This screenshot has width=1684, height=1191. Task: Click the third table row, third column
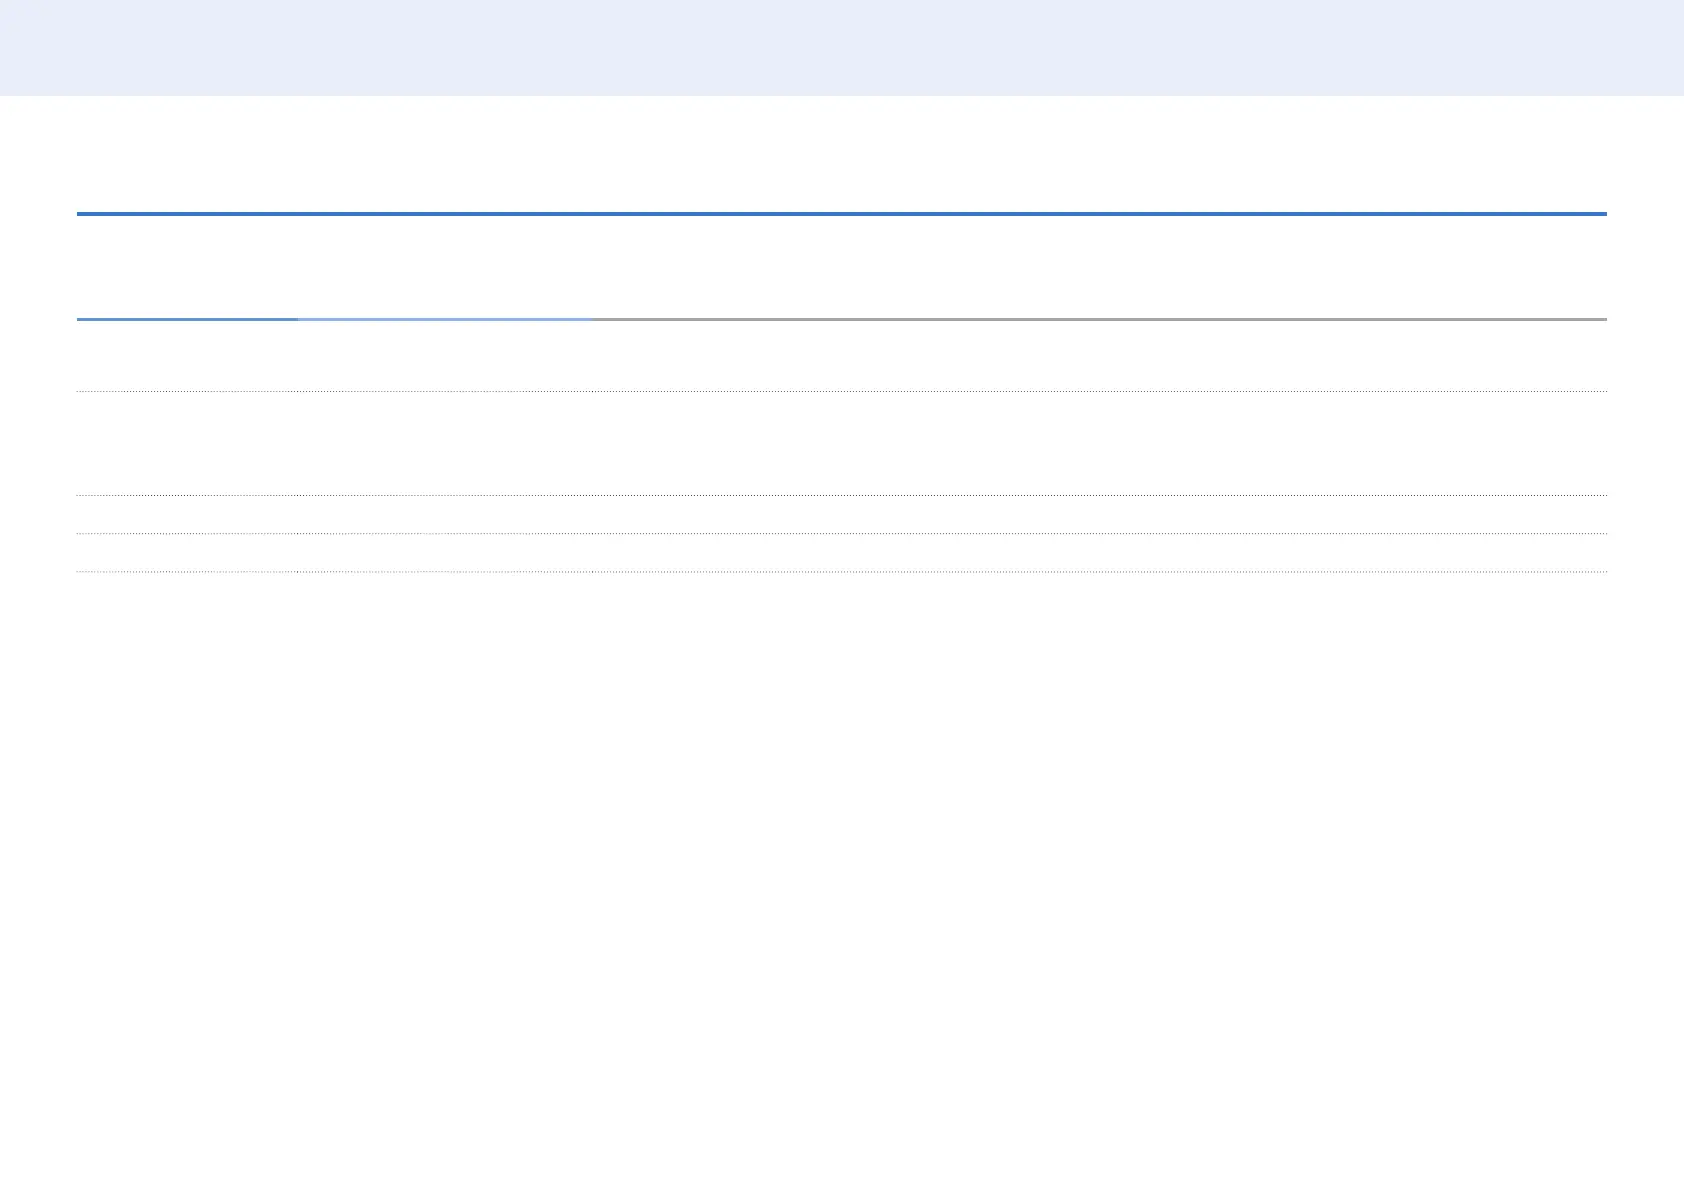point(1099,514)
